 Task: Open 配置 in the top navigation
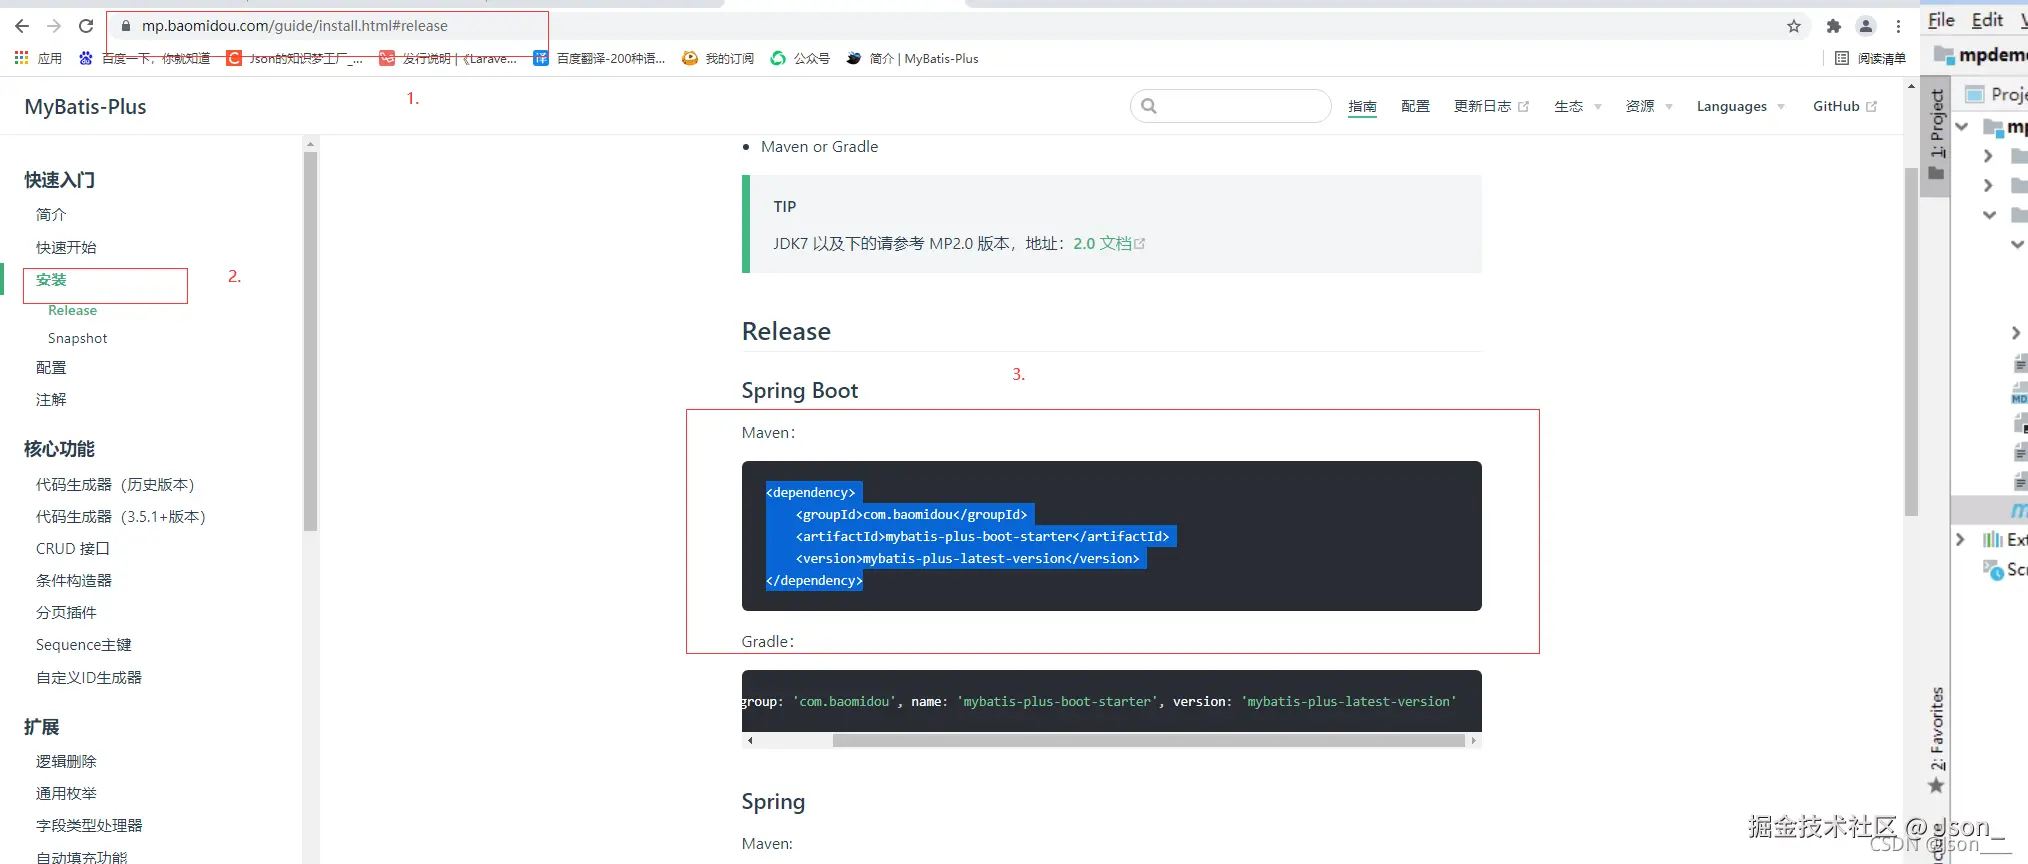pos(1415,107)
